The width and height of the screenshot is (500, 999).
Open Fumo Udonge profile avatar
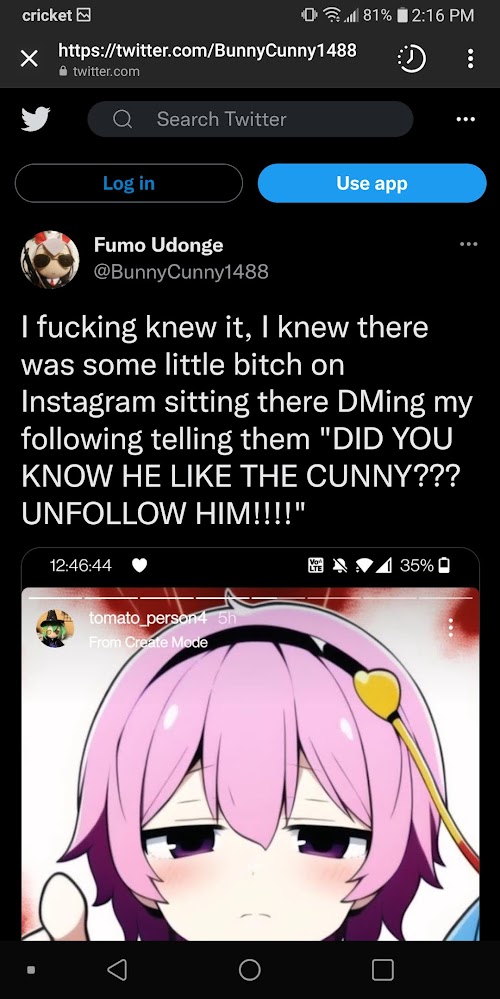coord(50,259)
